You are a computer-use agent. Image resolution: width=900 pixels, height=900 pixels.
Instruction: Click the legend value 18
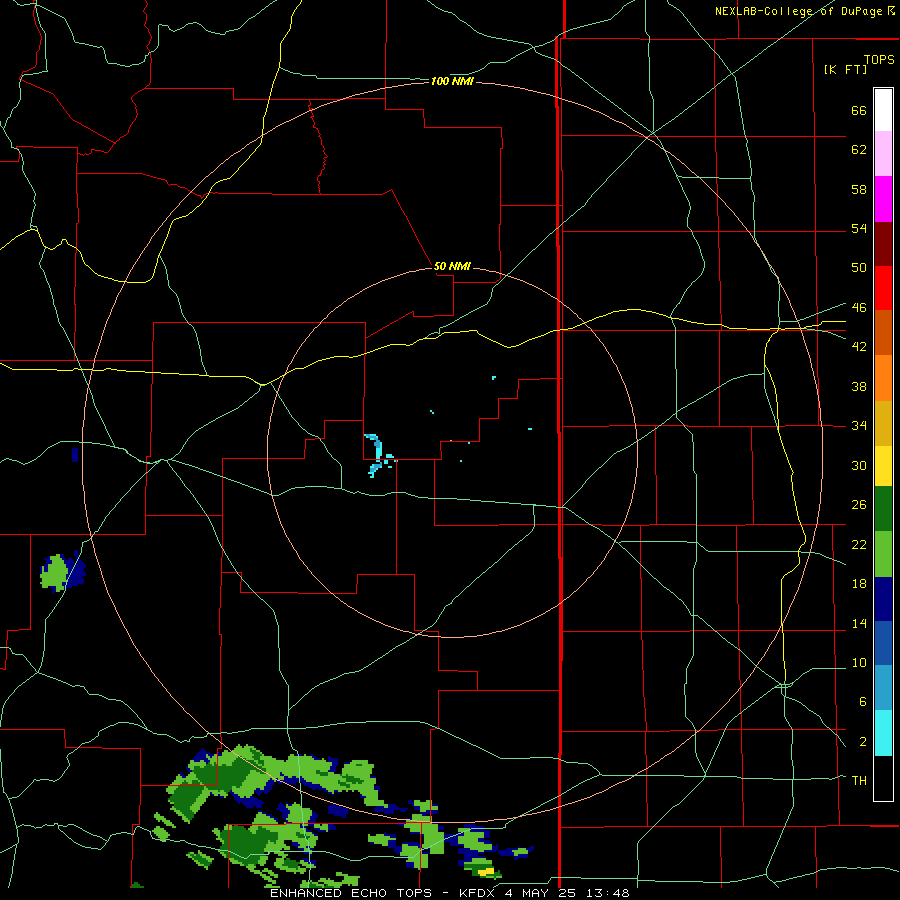click(859, 584)
